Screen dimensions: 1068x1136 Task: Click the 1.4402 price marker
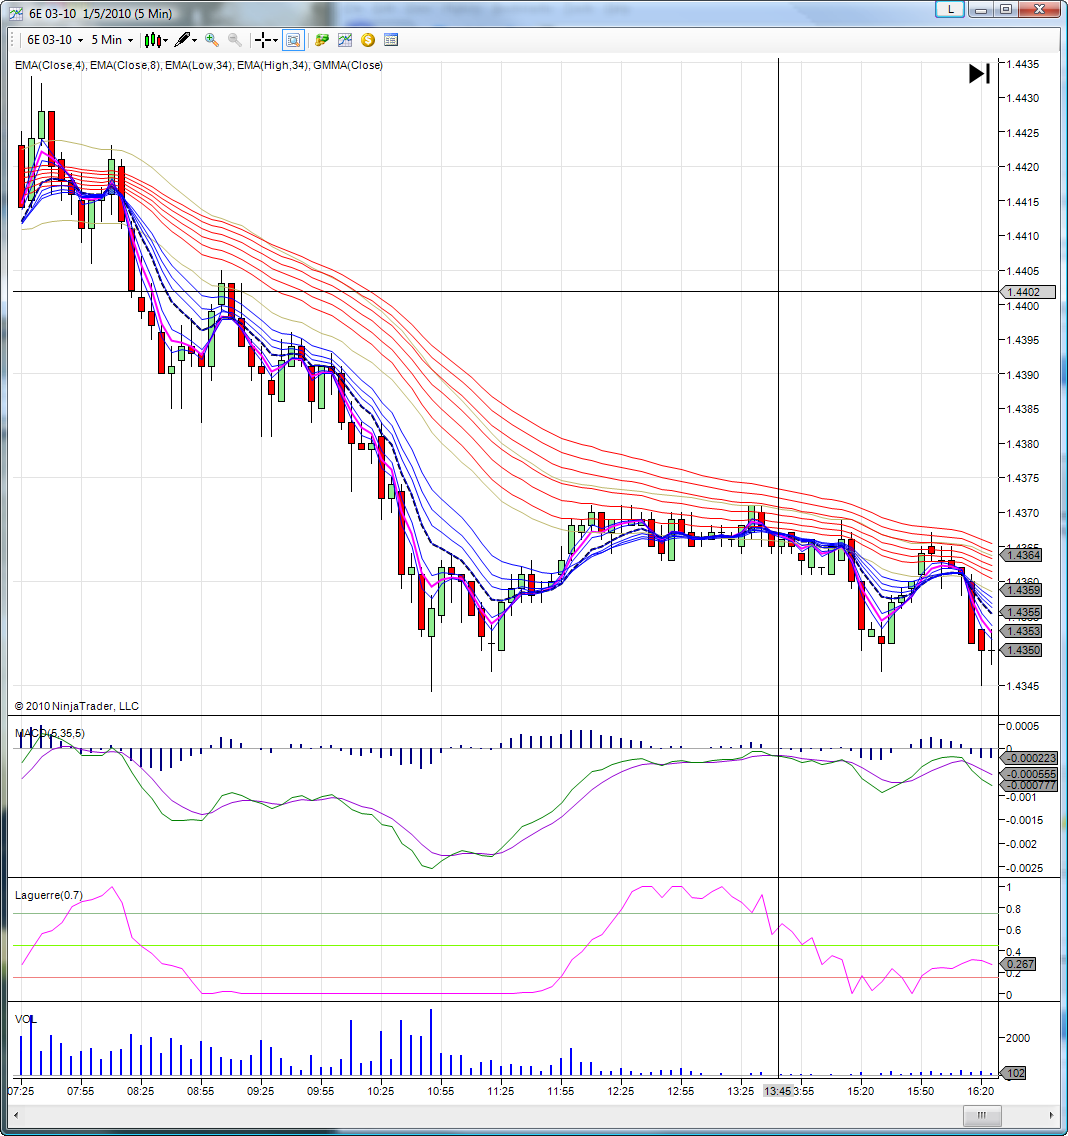[1028, 292]
